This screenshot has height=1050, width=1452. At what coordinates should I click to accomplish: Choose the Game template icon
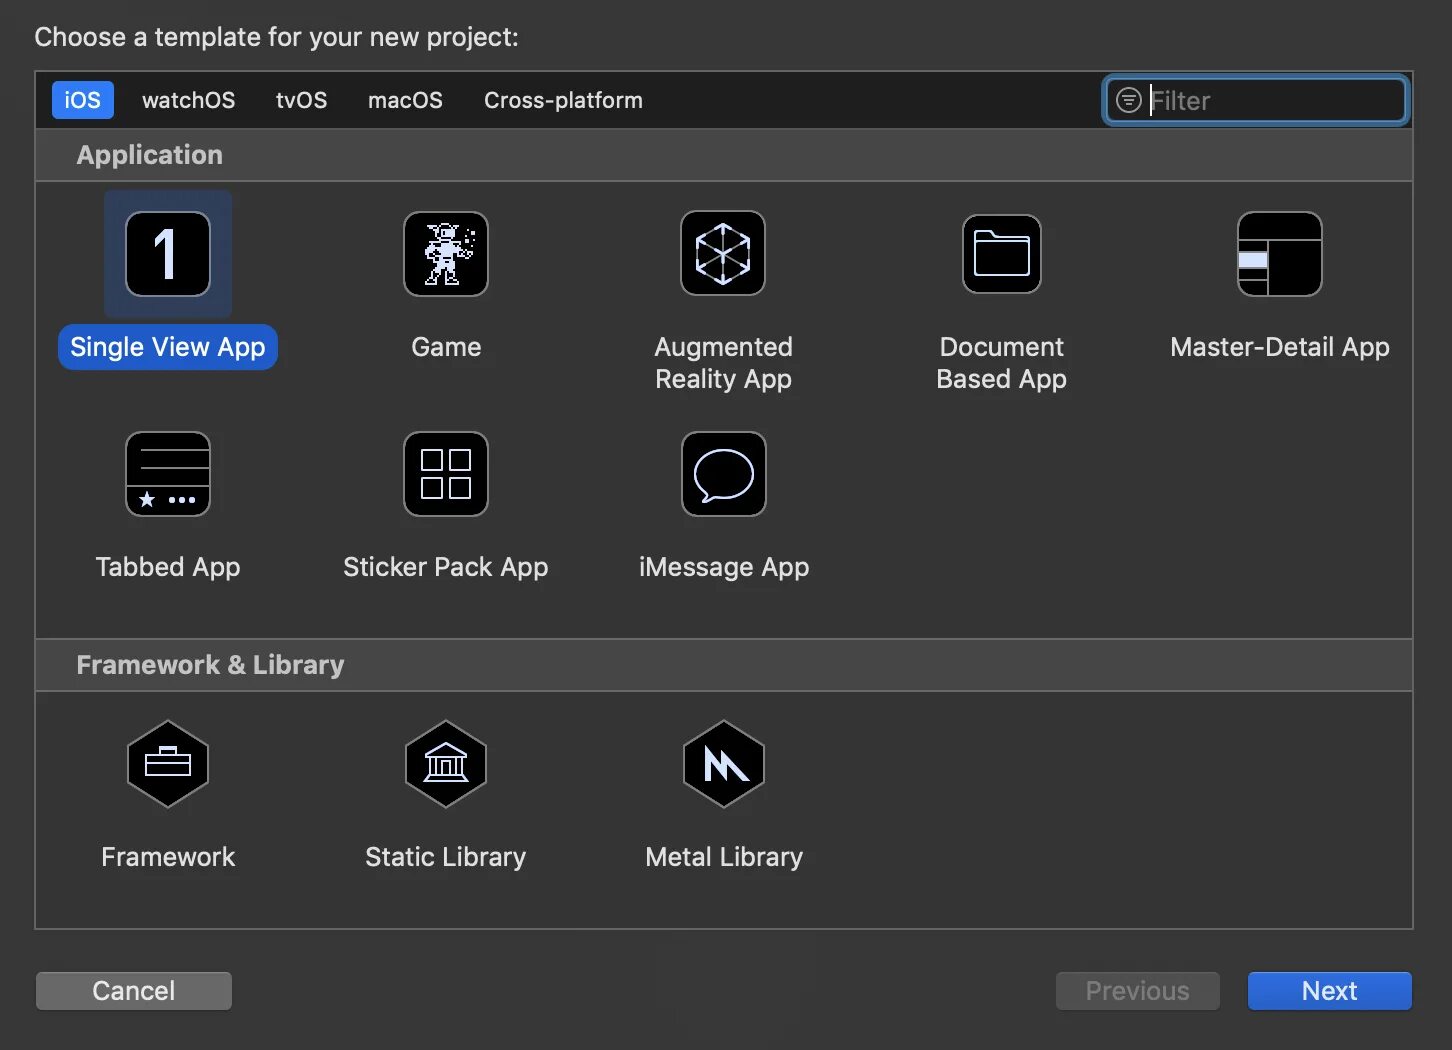(446, 254)
